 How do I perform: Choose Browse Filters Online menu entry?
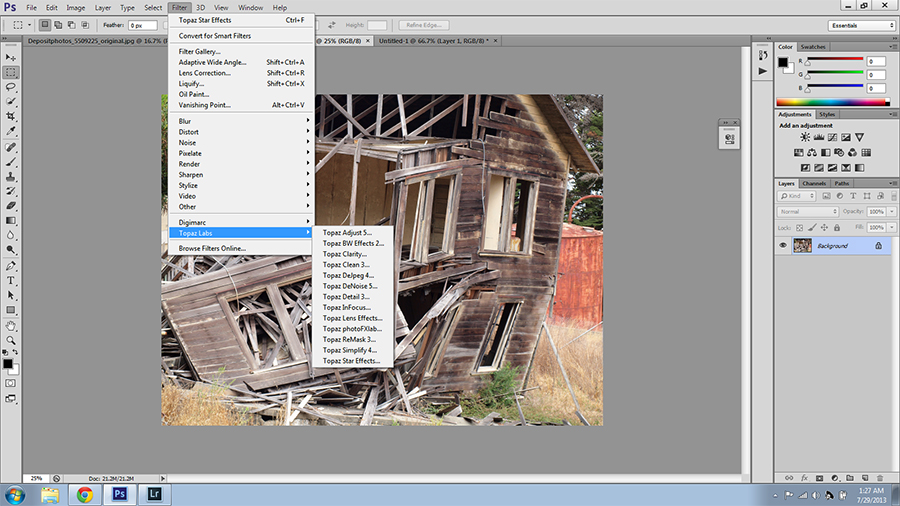click(212, 248)
